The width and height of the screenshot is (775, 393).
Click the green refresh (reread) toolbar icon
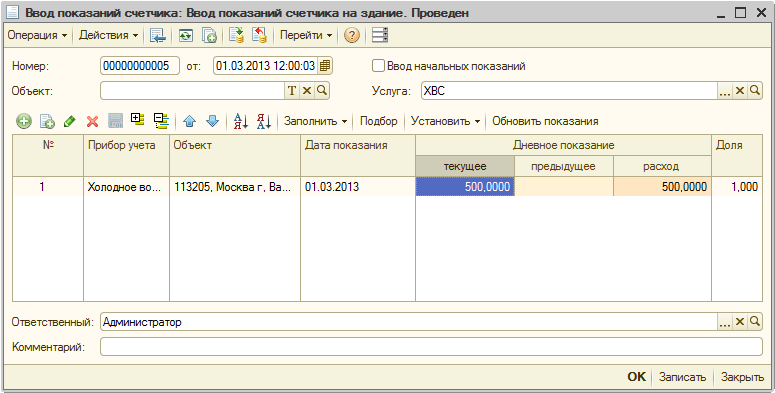click(x=186, y=35)
